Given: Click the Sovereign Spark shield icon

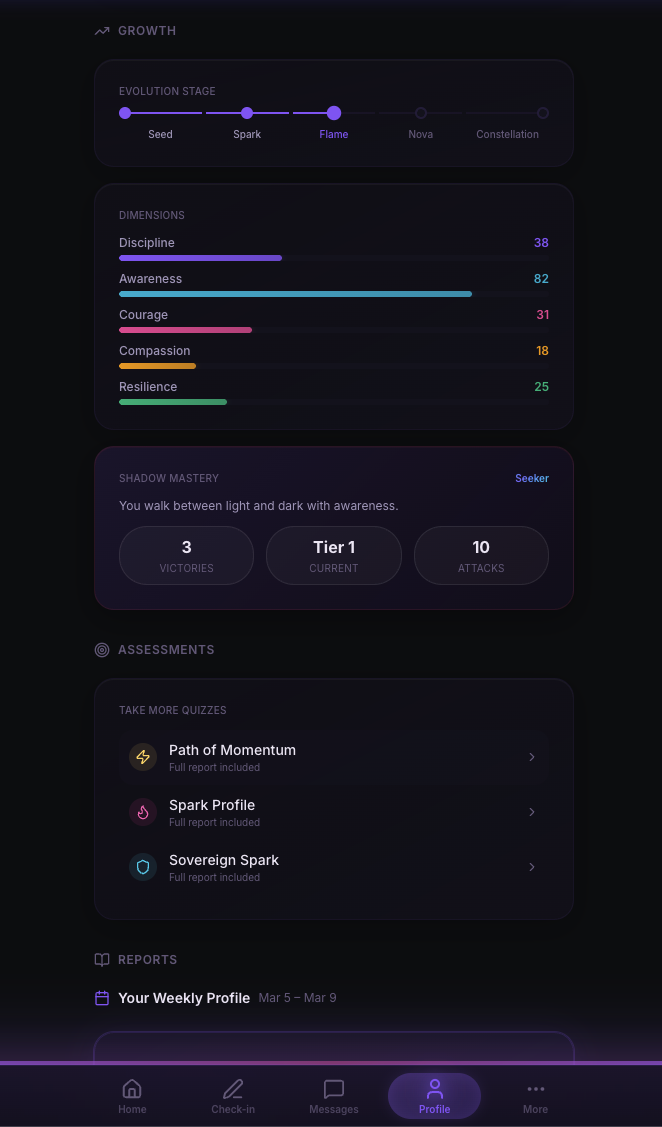Looking at the screenshot, I should (x=143, y=867).
